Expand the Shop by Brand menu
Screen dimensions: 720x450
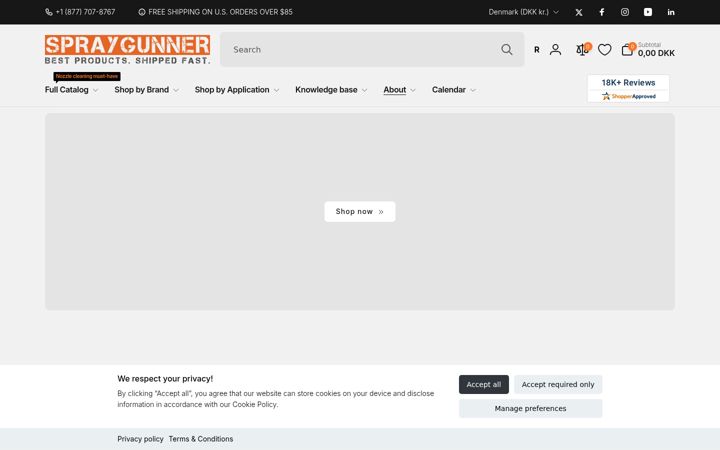pos(146,90)
